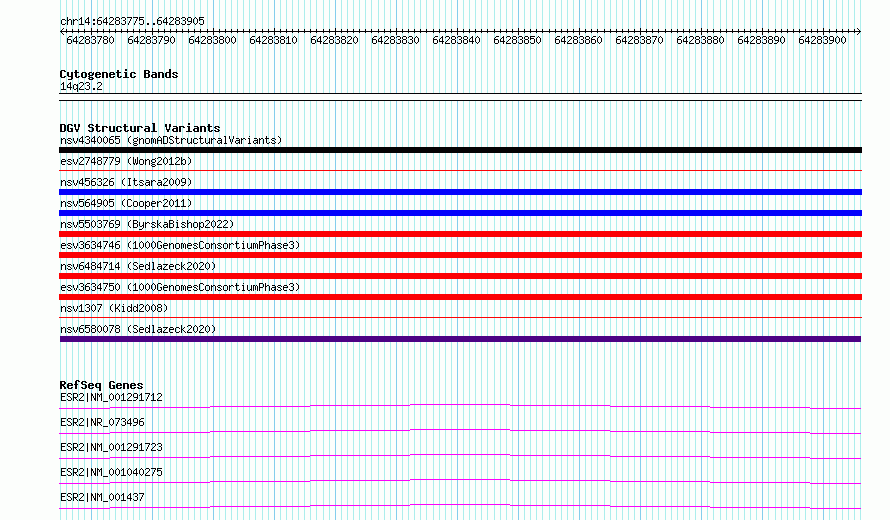890x520 pixels.
Task: Open the DGV Structural Variants track heading
Action: [140, 128]
